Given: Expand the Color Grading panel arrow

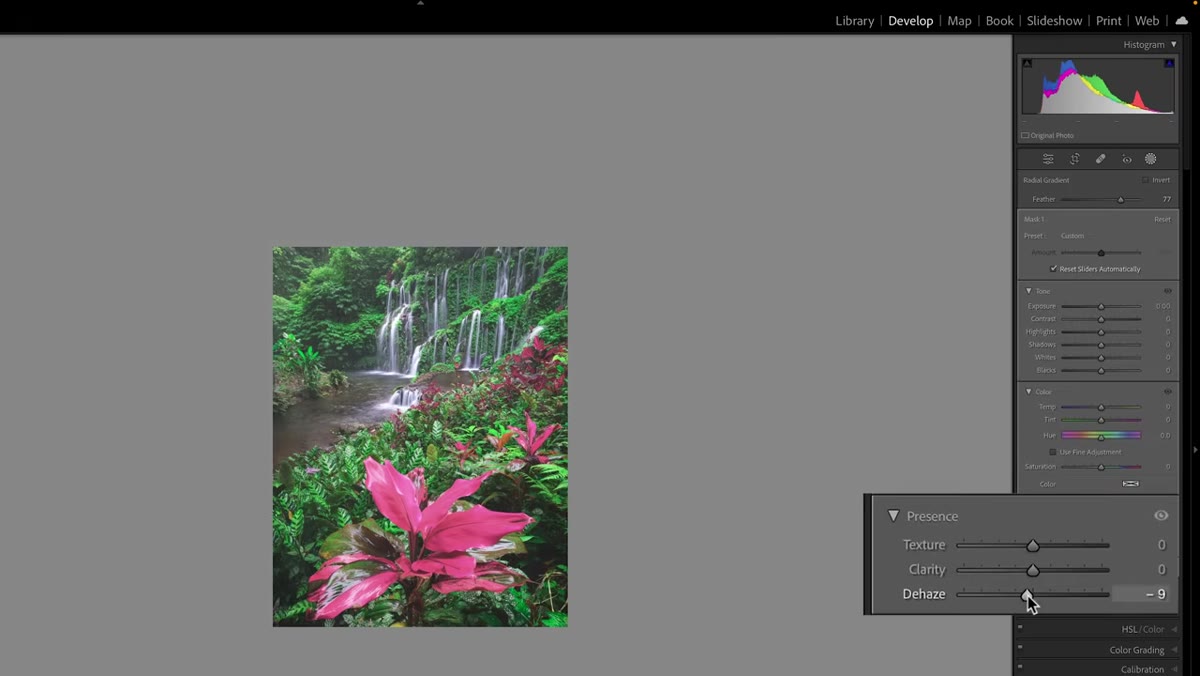Looking at the screenshot, I should pos(1174,650).
